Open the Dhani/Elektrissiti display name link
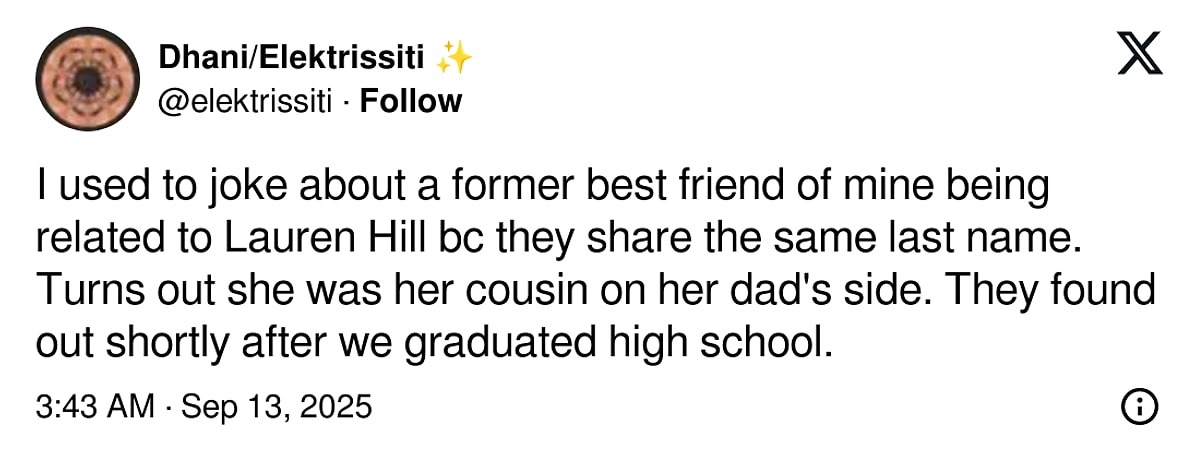This screenshot has height=466, width=1200. click(x=295, y=60)
